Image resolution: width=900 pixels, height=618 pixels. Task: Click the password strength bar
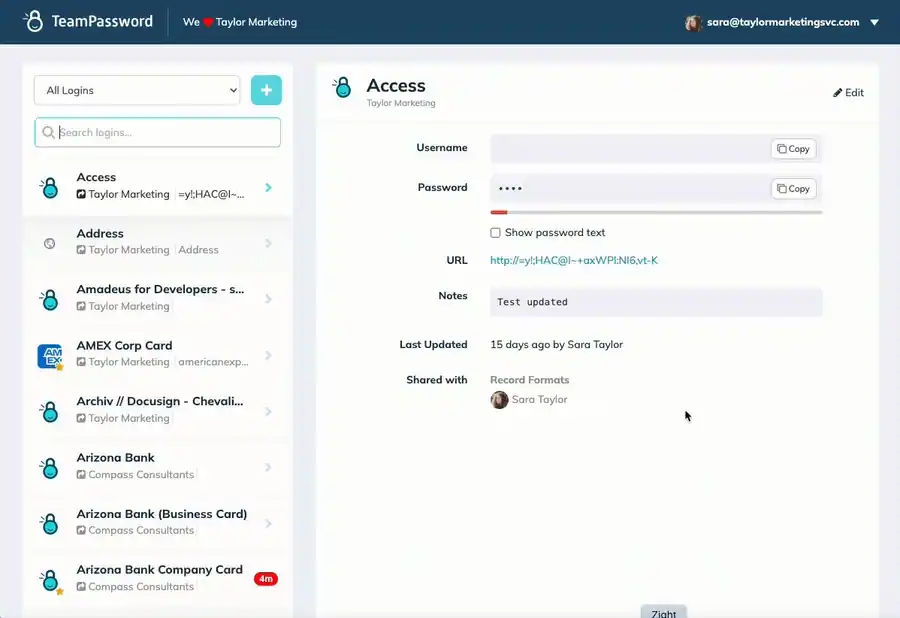pos(656,212)
